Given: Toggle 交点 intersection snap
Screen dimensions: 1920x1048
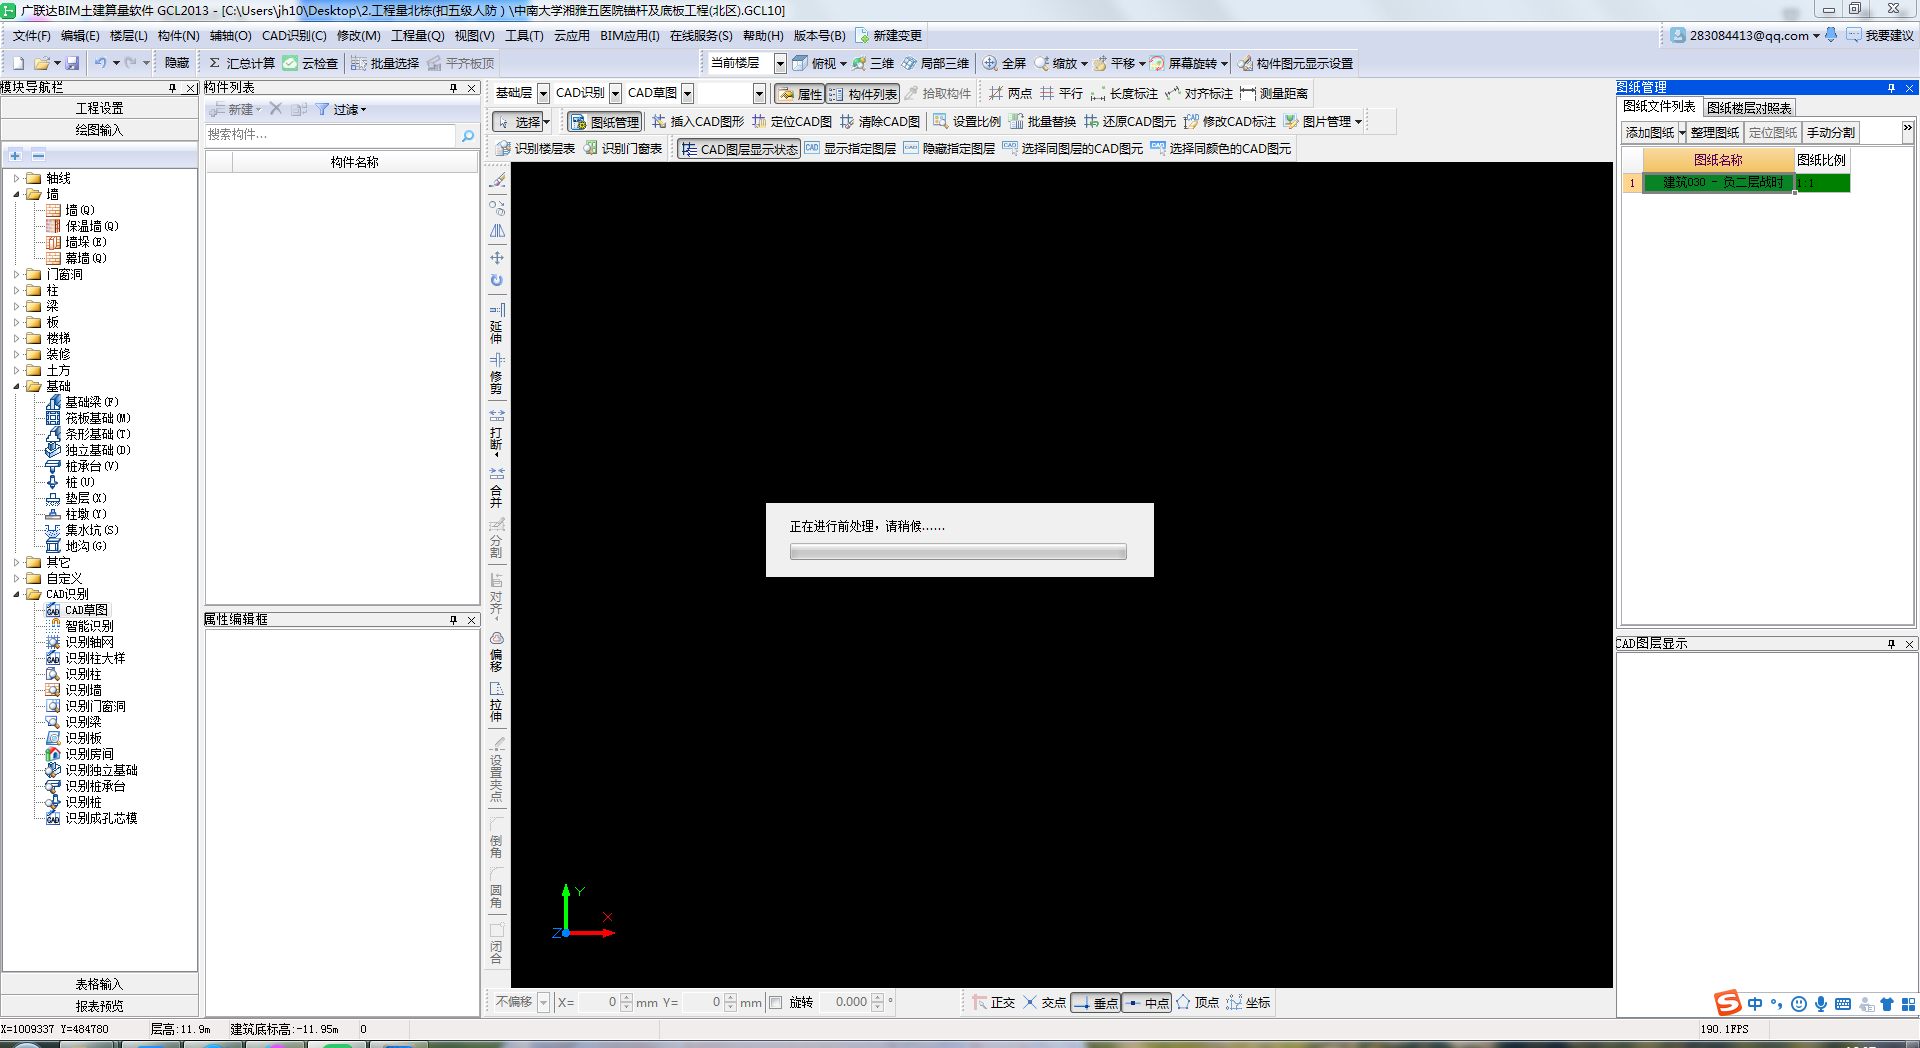Looking at the screenshot, I should (x=1044, y=1002).
